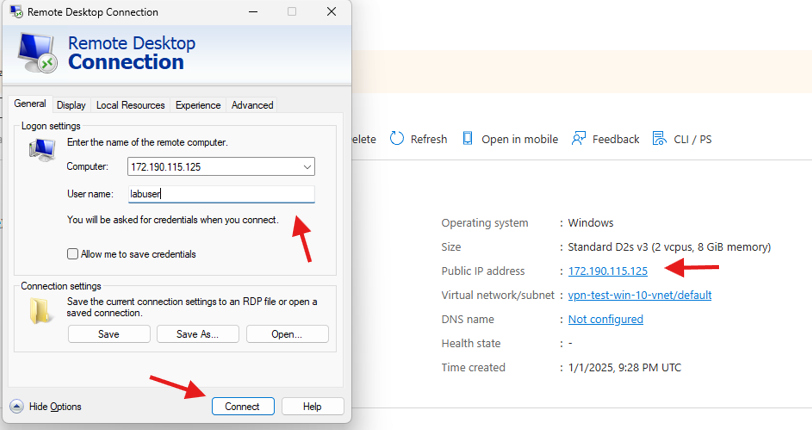
Task: Close the Remote Desktop Connection window
Action: coord(331,11)
